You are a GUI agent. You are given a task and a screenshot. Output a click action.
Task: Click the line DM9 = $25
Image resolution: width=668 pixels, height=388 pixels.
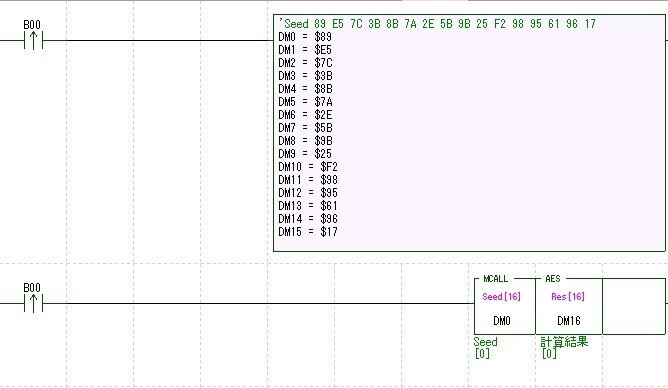pos(305,154)
